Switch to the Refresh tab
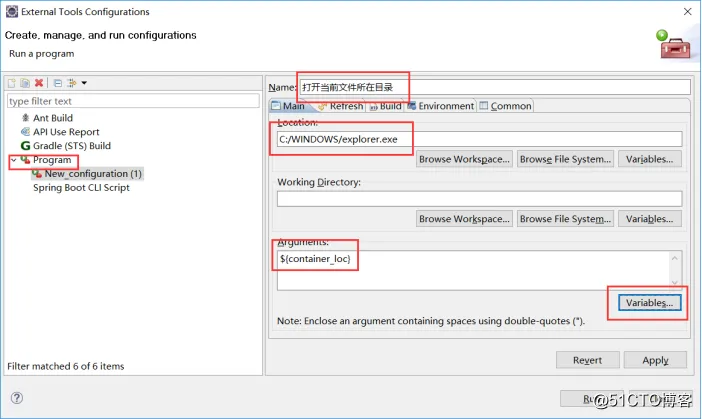The height and width of the screenshot is (419, 702). click(x=341, y=106)
